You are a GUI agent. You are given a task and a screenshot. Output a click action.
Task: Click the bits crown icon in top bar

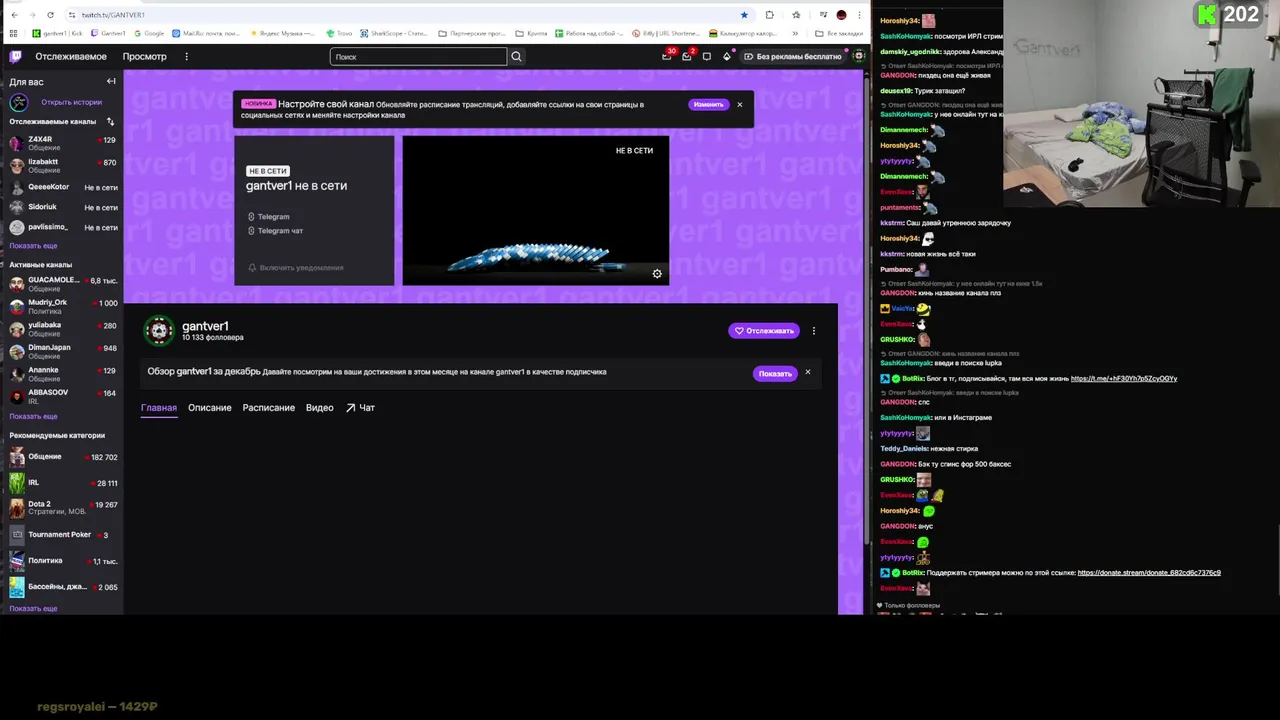coord(727,56)
